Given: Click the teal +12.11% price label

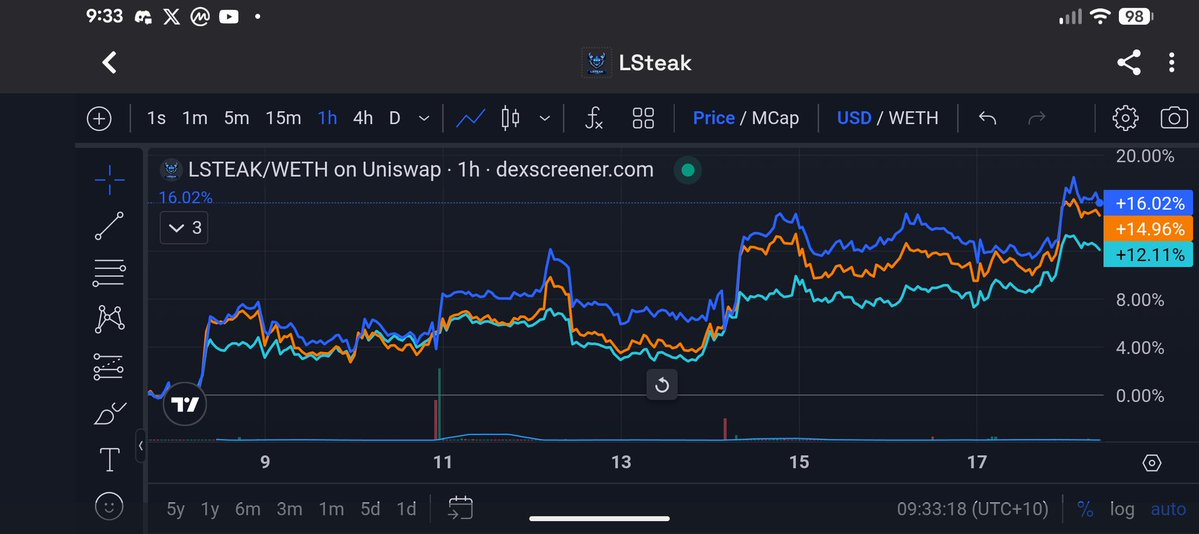Looking at the screenshot, I should click(1149, 254).
